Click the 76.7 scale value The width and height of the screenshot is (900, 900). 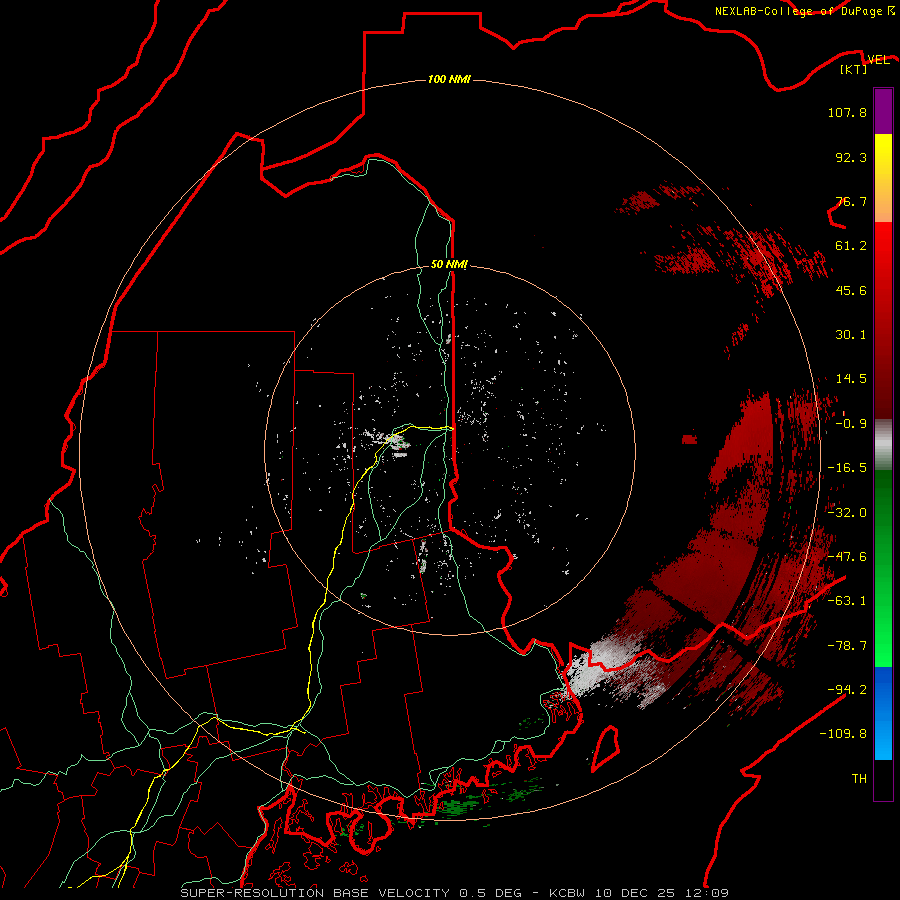(x=851, y=201)
